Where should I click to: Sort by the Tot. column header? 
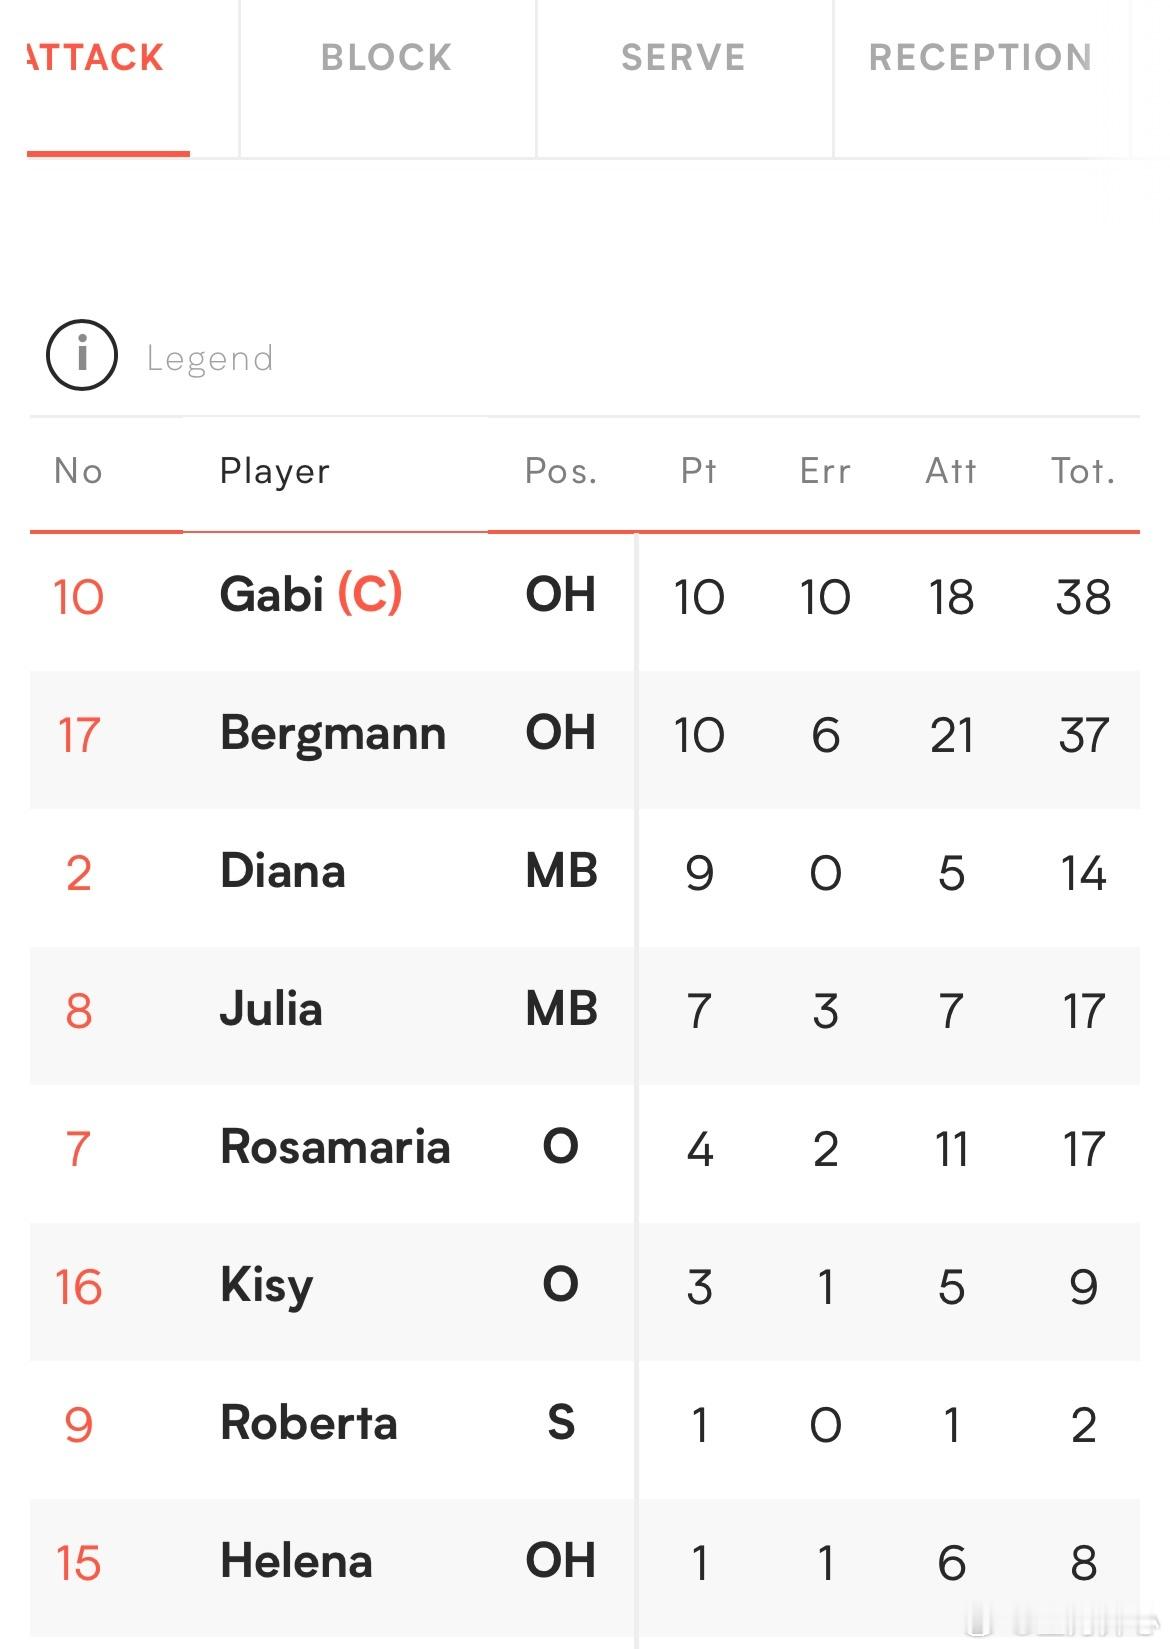[x=1083, y=471]
